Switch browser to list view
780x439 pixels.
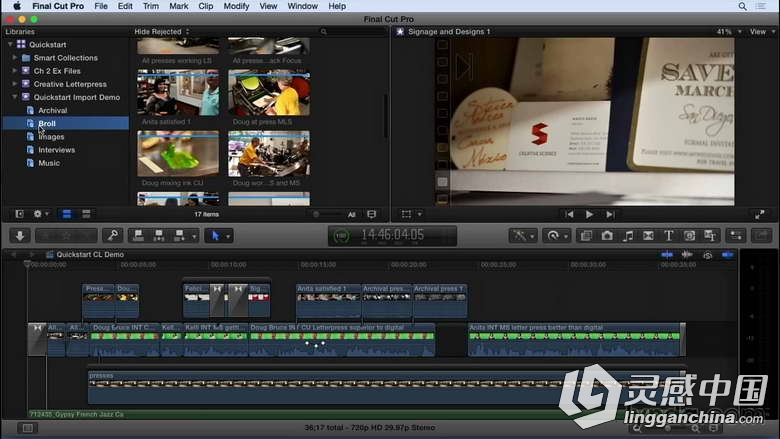pyautogui.click(x=86, y=214)
